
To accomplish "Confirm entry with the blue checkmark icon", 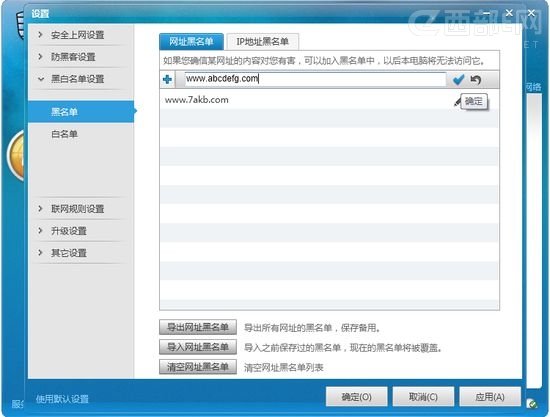I will 458,80.
